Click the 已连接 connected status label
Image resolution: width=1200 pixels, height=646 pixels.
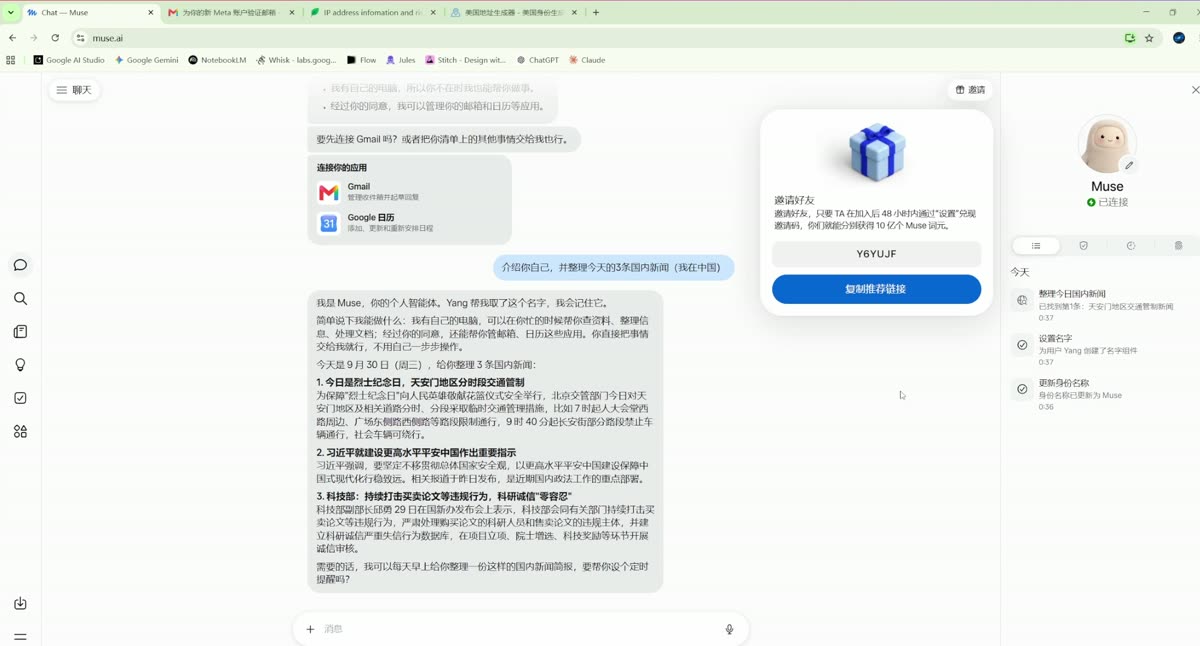pos(1107,202)
